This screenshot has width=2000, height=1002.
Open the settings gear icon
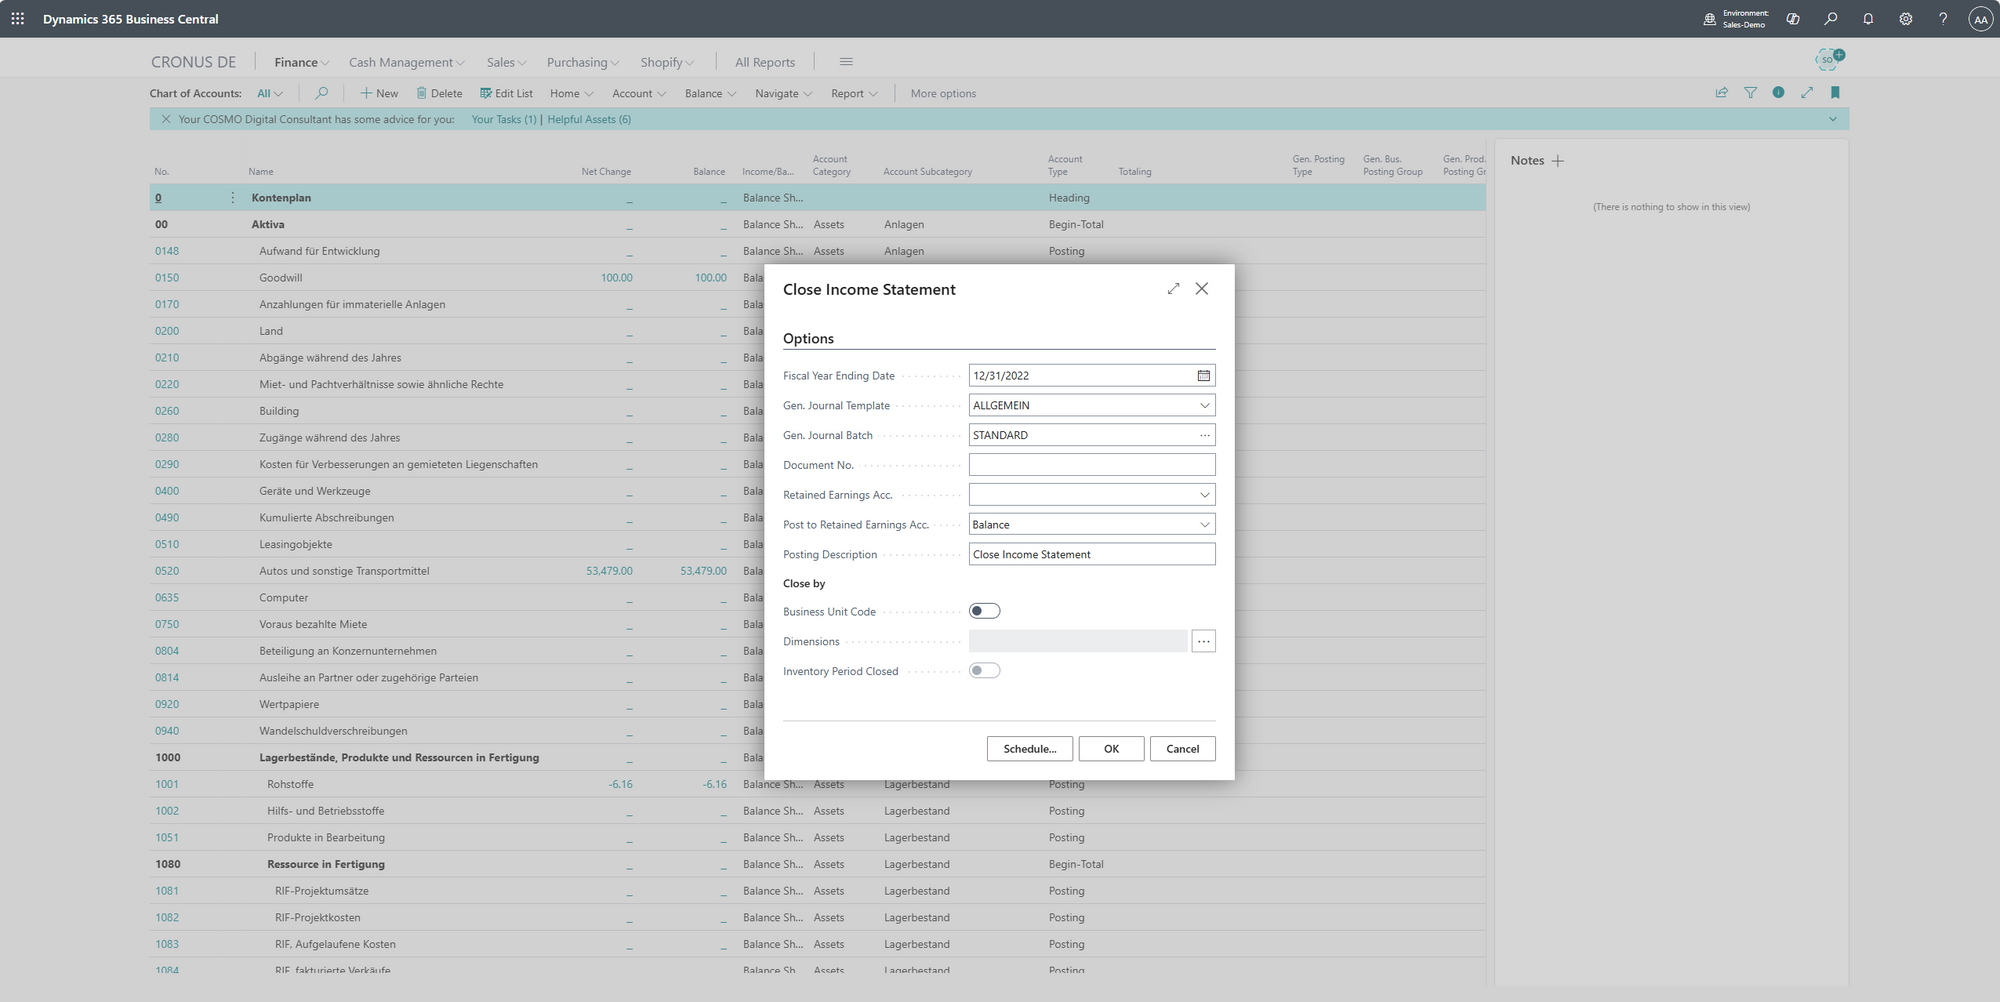pyautogui.click(x=1905, y=19)
